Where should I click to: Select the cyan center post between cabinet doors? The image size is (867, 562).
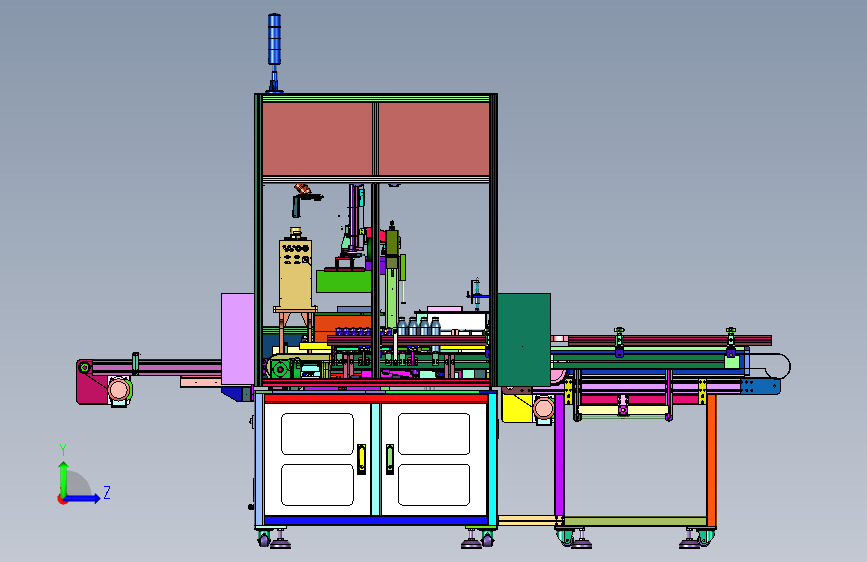376,459
